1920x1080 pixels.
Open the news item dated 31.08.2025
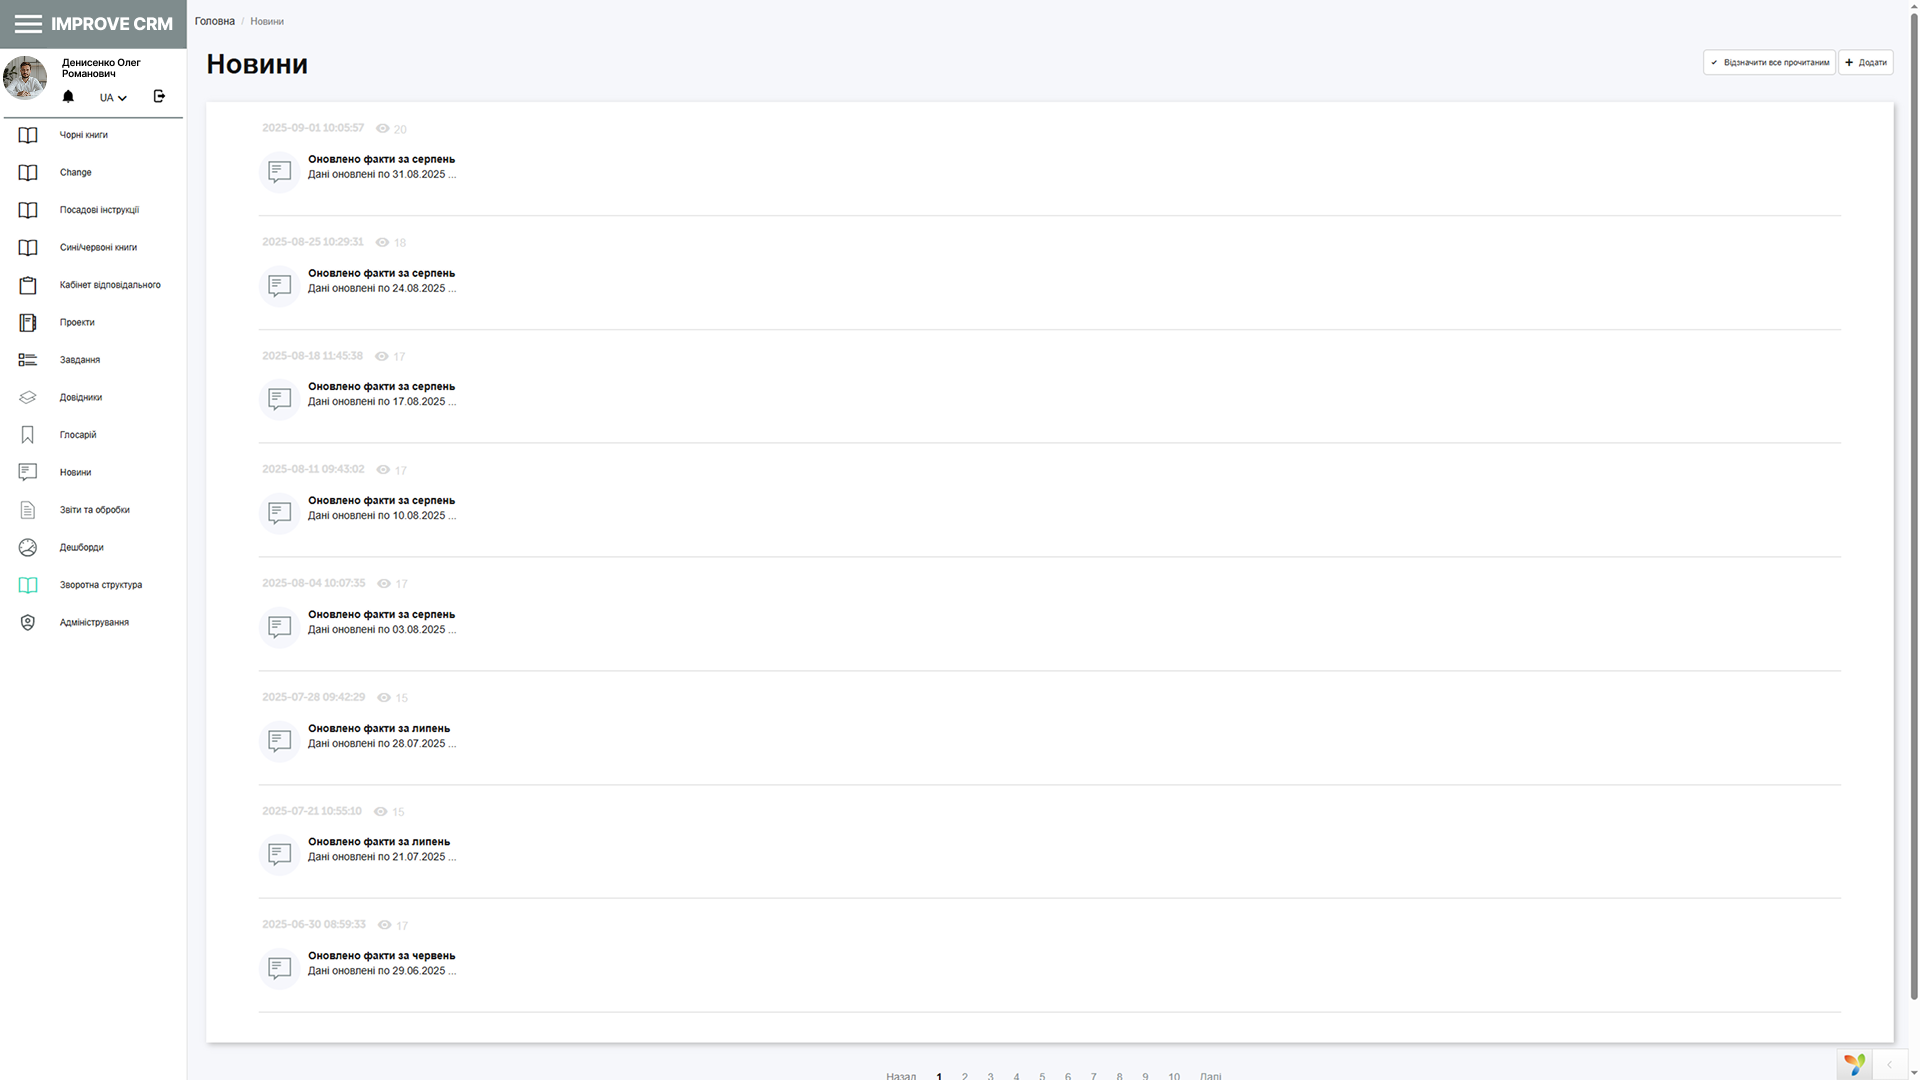(x=381, y=166)
